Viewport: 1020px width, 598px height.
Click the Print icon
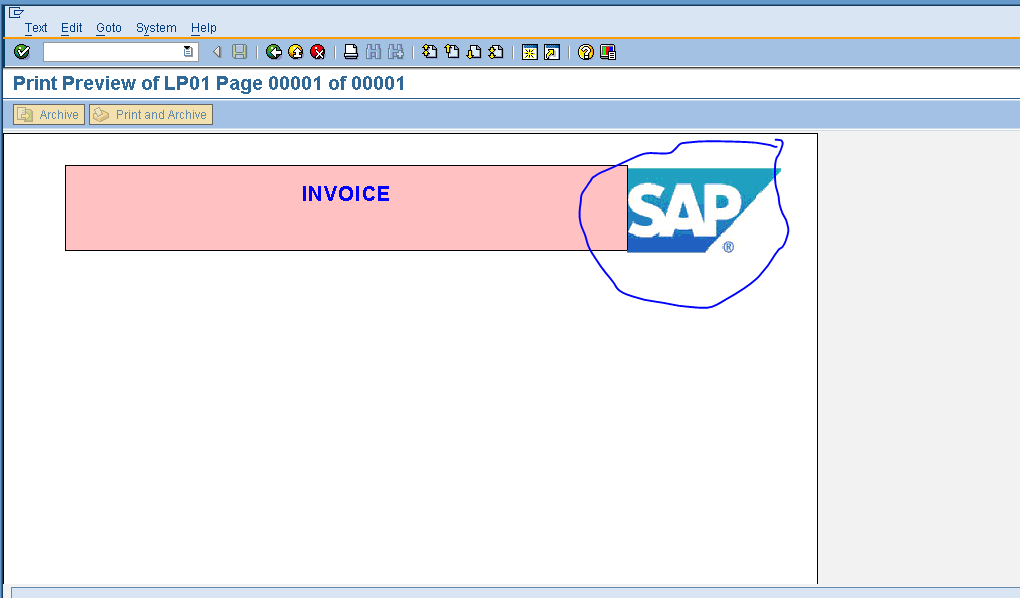[x=350, y=51]
